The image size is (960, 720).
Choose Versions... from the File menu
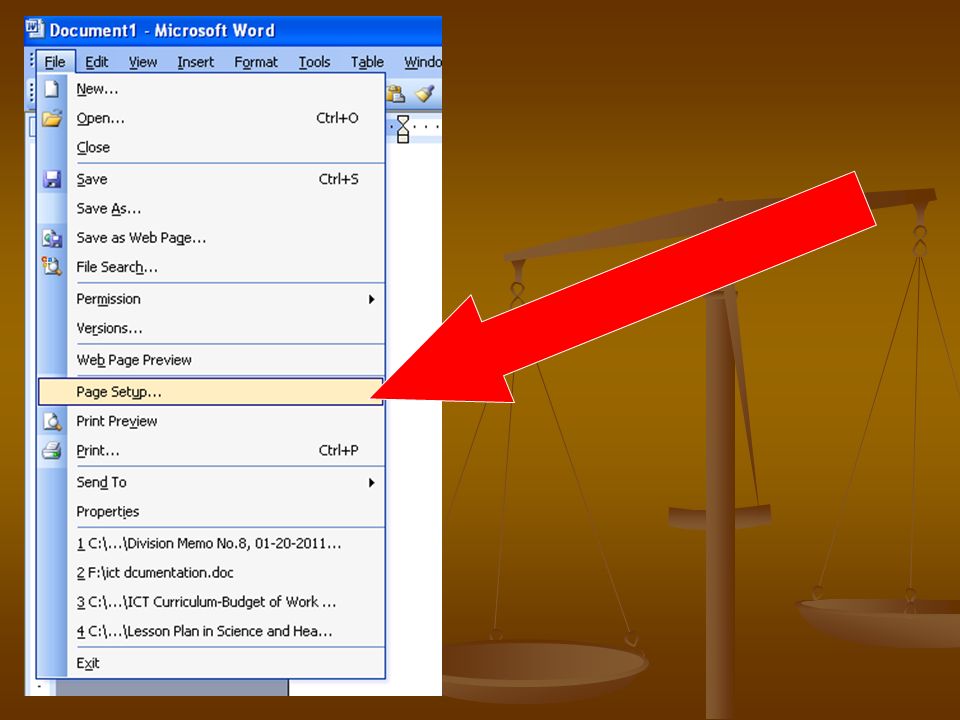coord(211,328)
